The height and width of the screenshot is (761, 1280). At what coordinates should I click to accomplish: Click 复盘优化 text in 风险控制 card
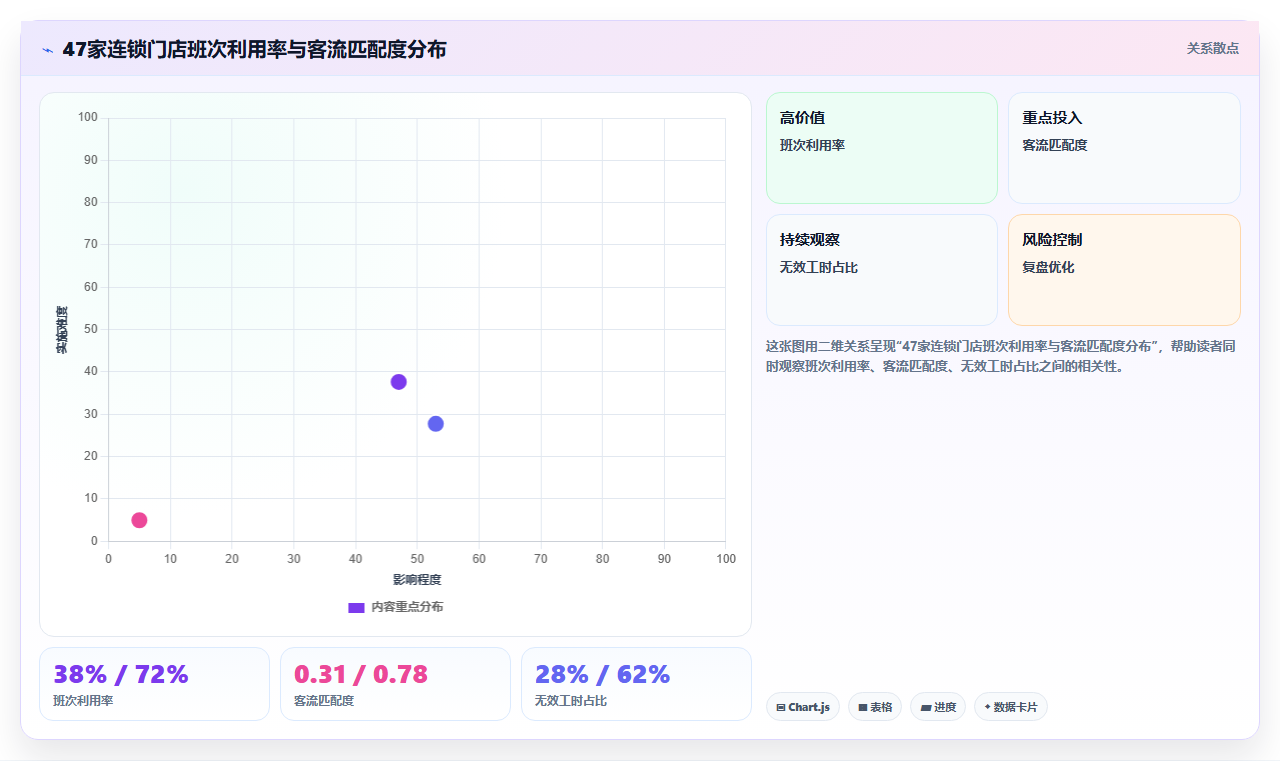1048,268
